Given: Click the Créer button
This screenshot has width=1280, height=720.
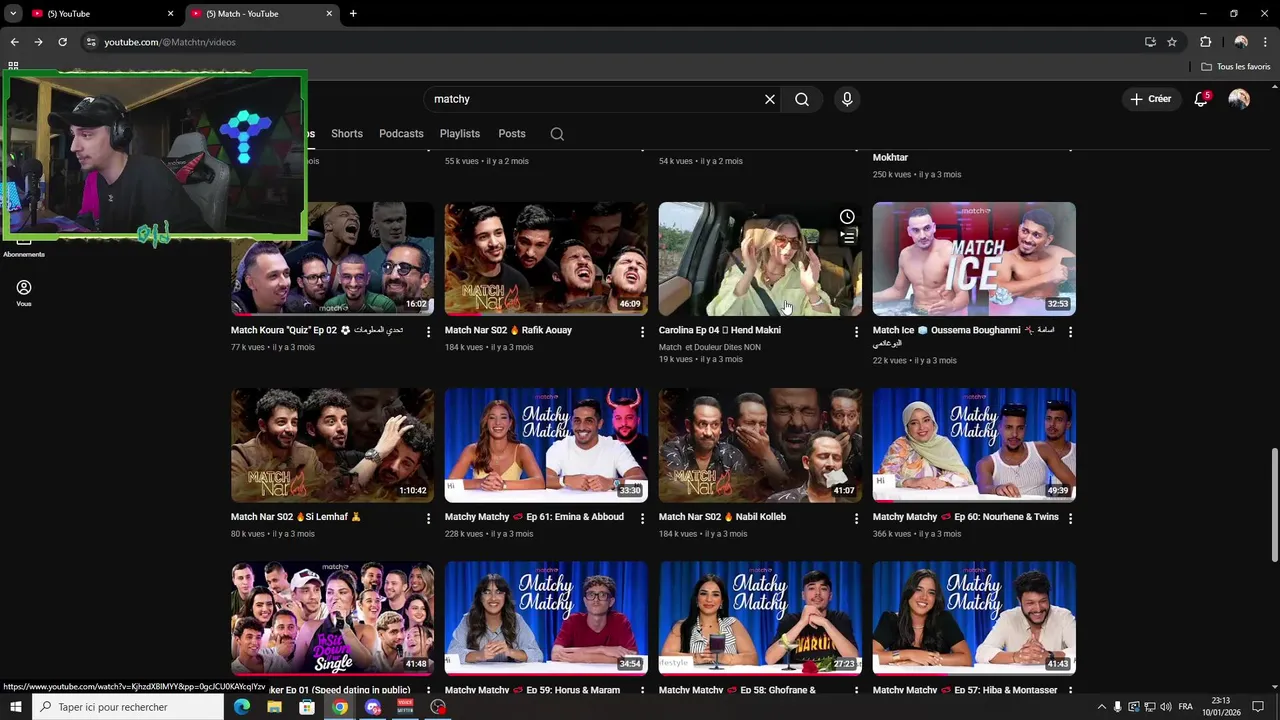Looking at the screenshot, I should point(1151,99).
